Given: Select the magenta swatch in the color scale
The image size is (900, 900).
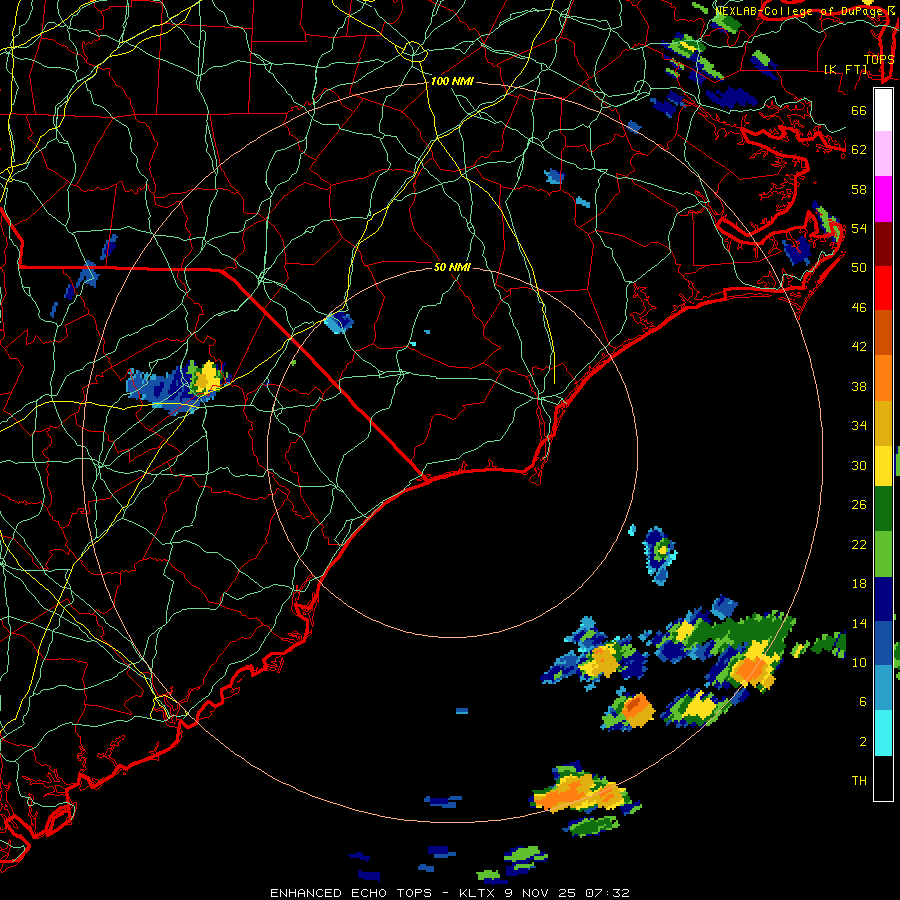Looking at the screenshot, I should click(883, 199).
